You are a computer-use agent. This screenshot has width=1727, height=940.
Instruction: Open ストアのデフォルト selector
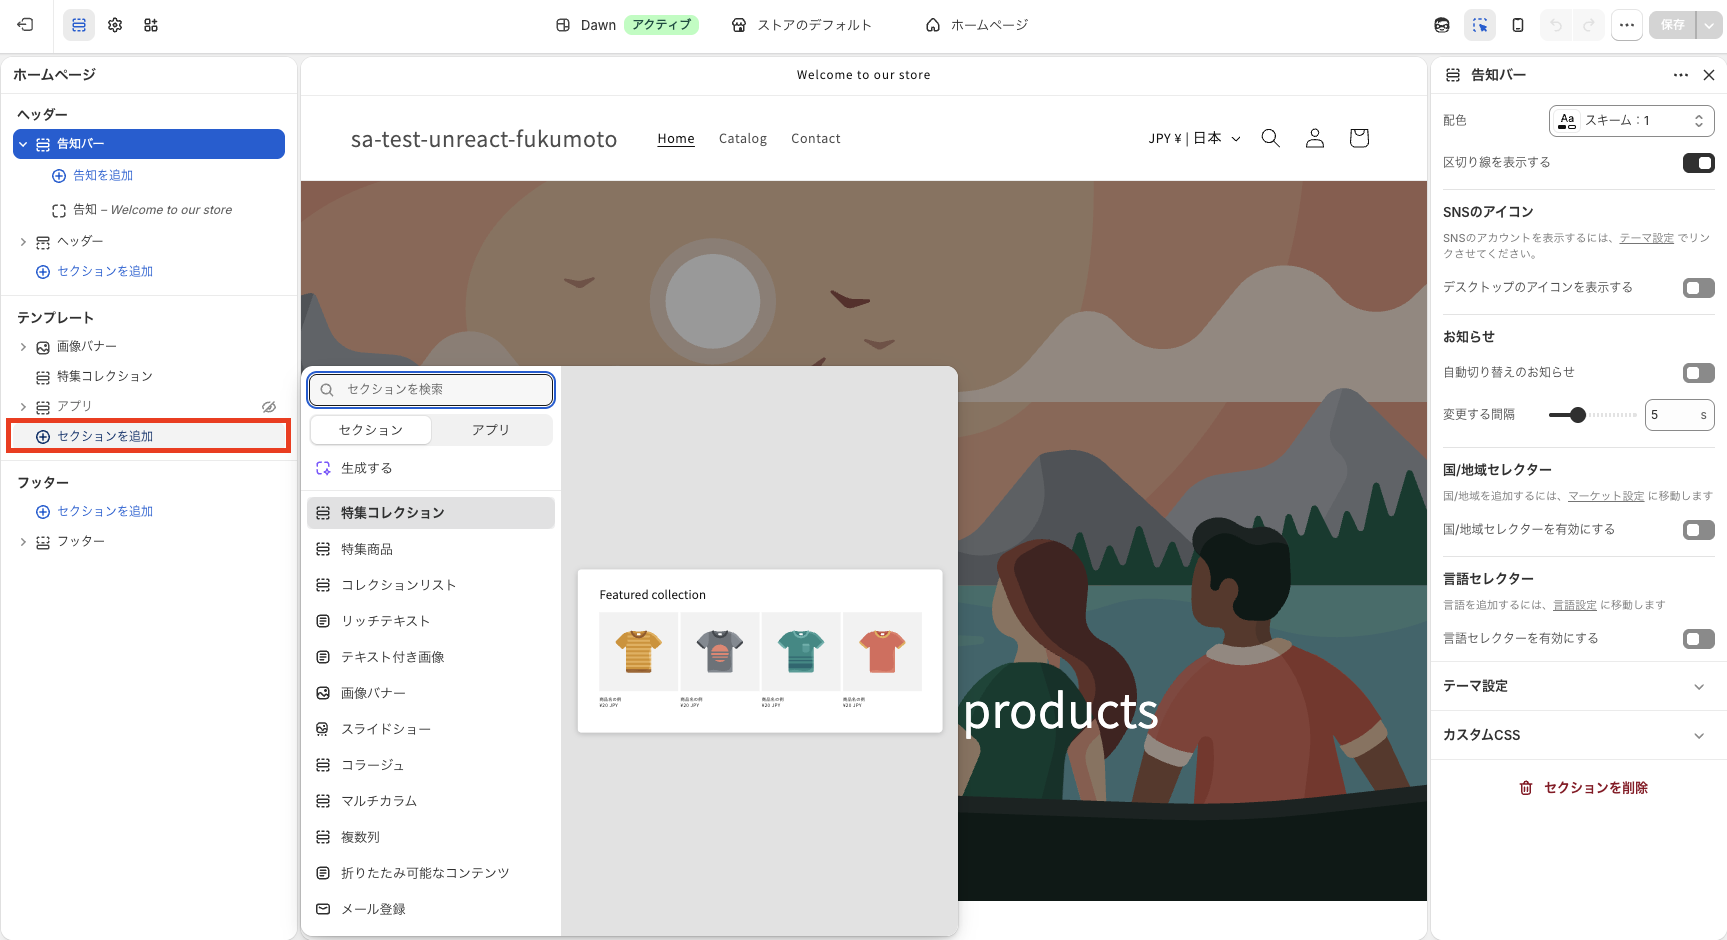[802, 25]
